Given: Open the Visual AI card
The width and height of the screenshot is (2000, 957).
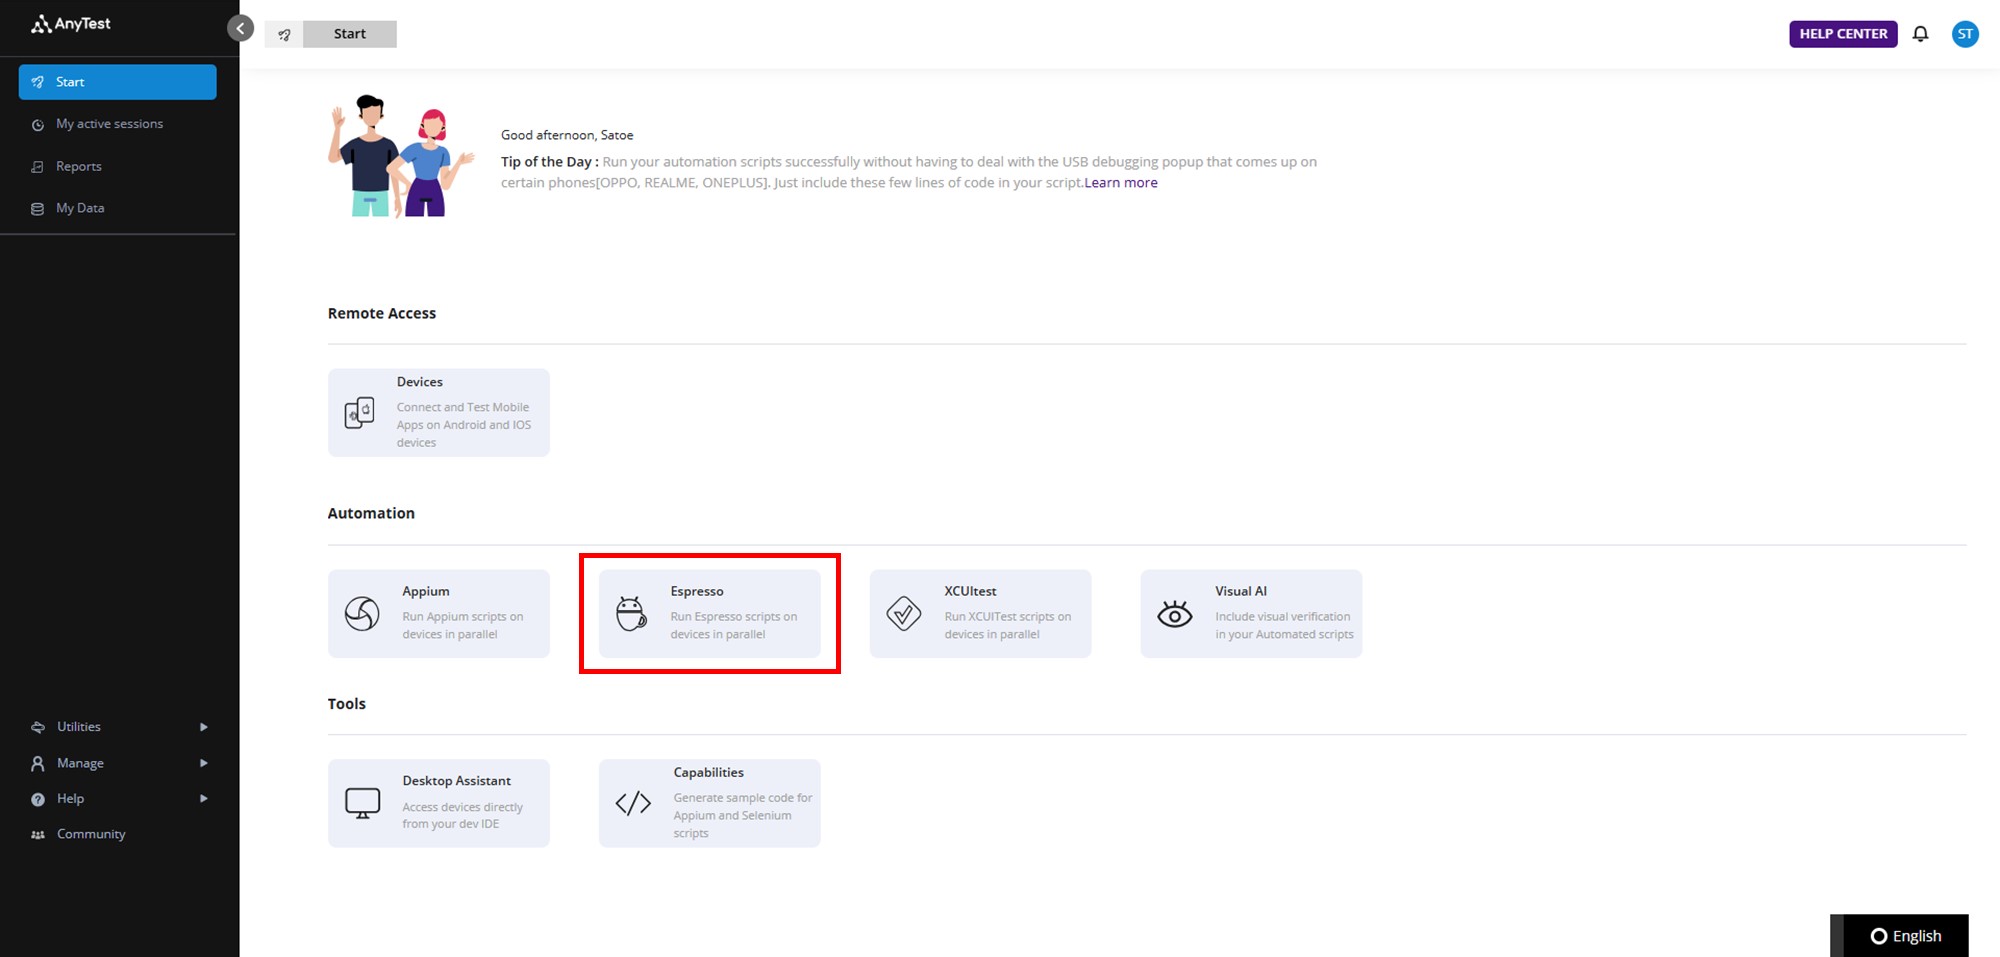Looking at the screenshot, I should point(1252,614).
